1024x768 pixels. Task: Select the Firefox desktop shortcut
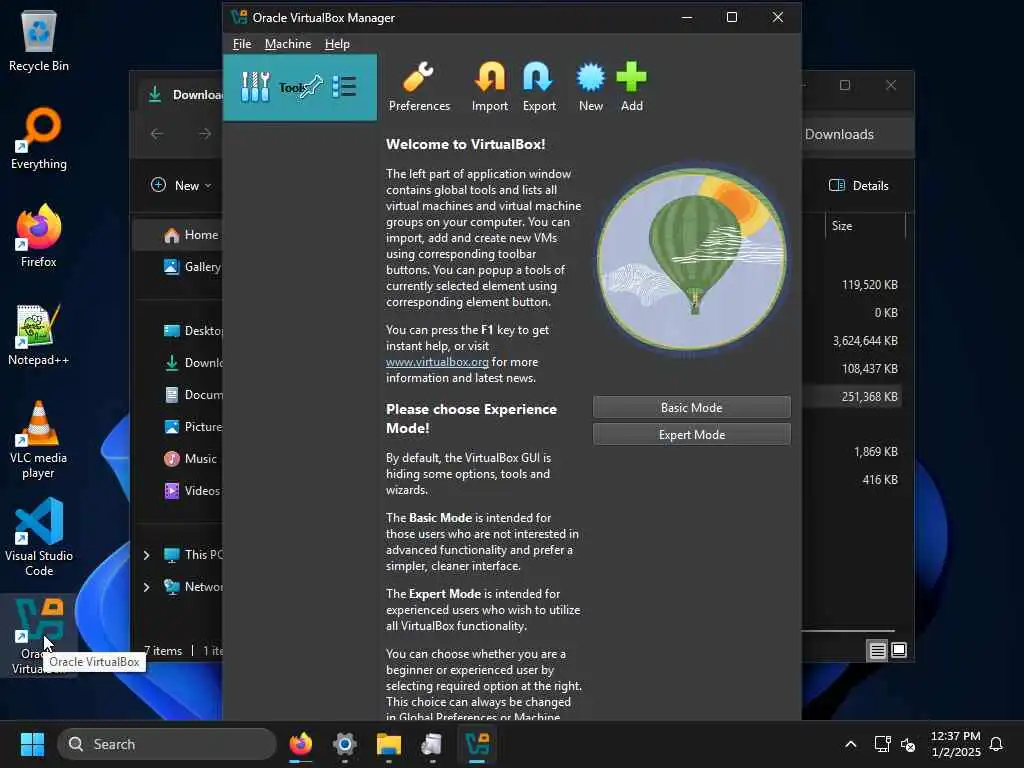pyautogui.click(x=39, y=236)
